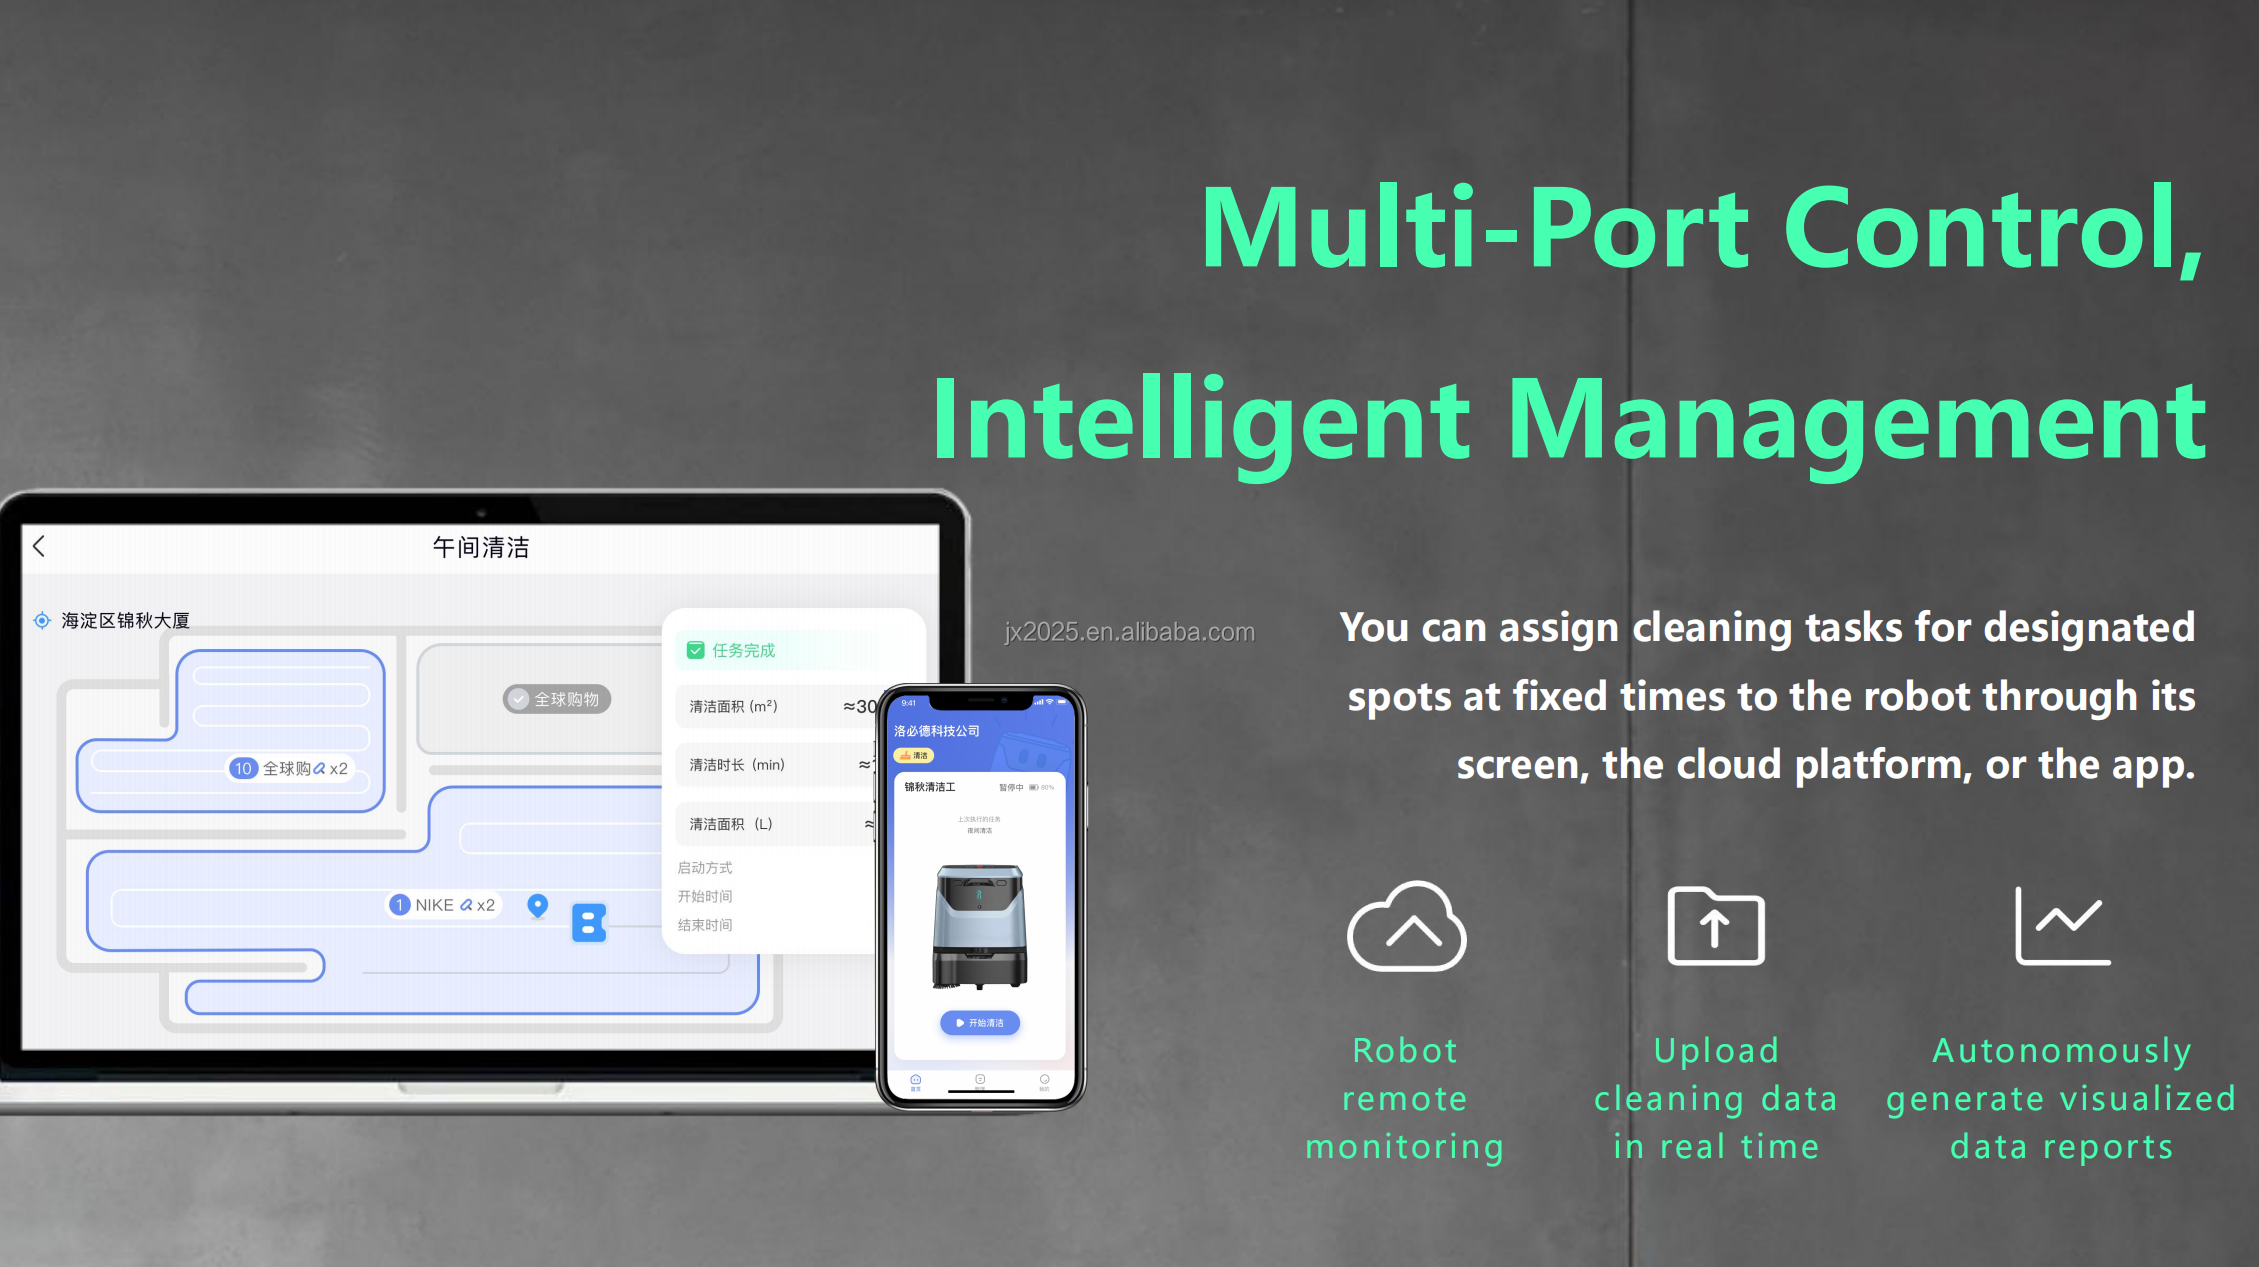Click the Multi-Port Control headline
This screenshot has height=1267, width=2259.
1702,229
